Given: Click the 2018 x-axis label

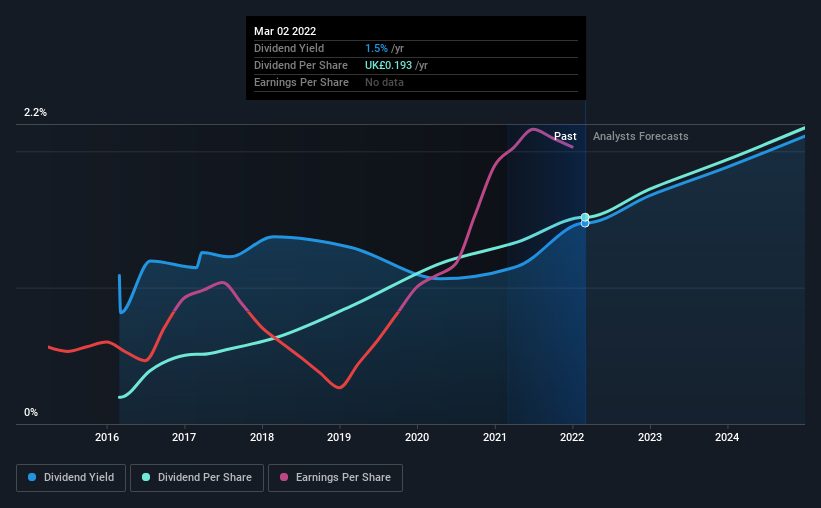Looking at the screenshot, I should click(262, 437).
